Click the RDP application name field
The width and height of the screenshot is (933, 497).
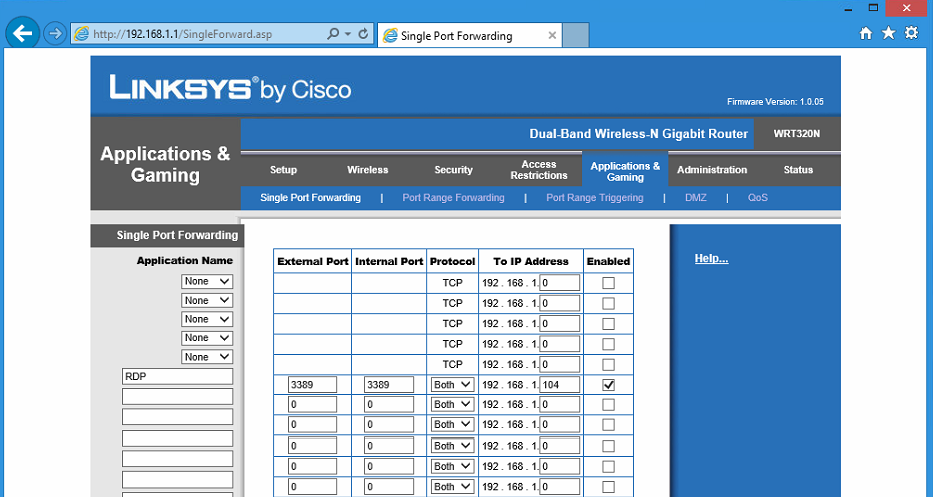tap(177, 377)
